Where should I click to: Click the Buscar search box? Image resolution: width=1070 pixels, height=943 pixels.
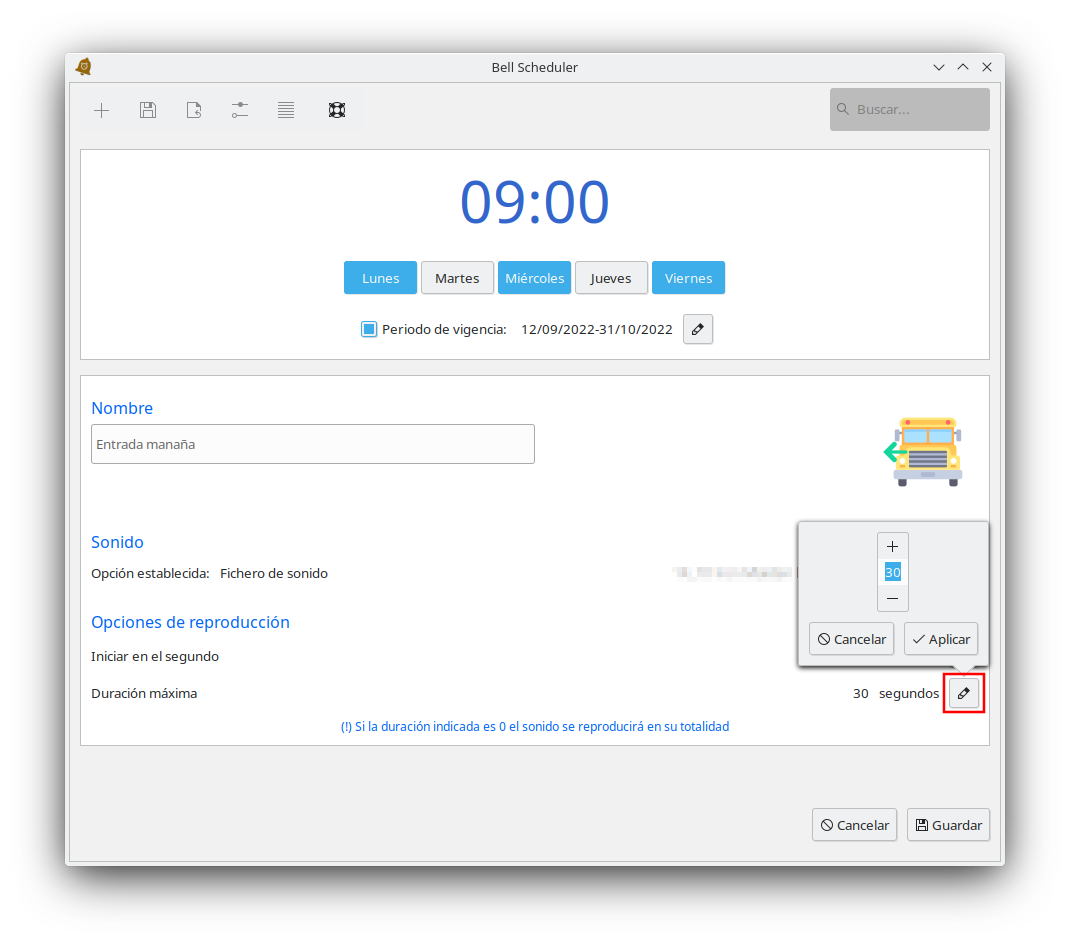point(910,109)
